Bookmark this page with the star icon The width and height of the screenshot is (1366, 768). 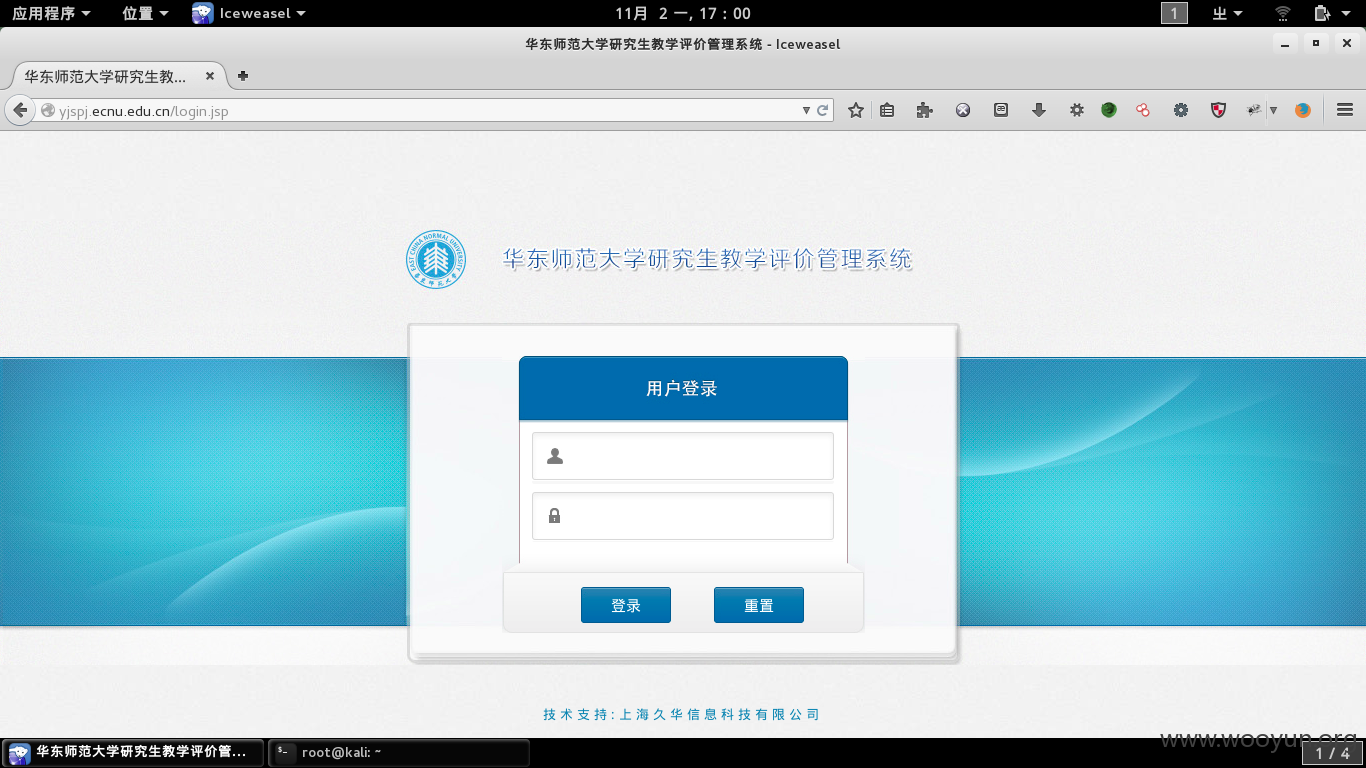[x=856, y=110]
